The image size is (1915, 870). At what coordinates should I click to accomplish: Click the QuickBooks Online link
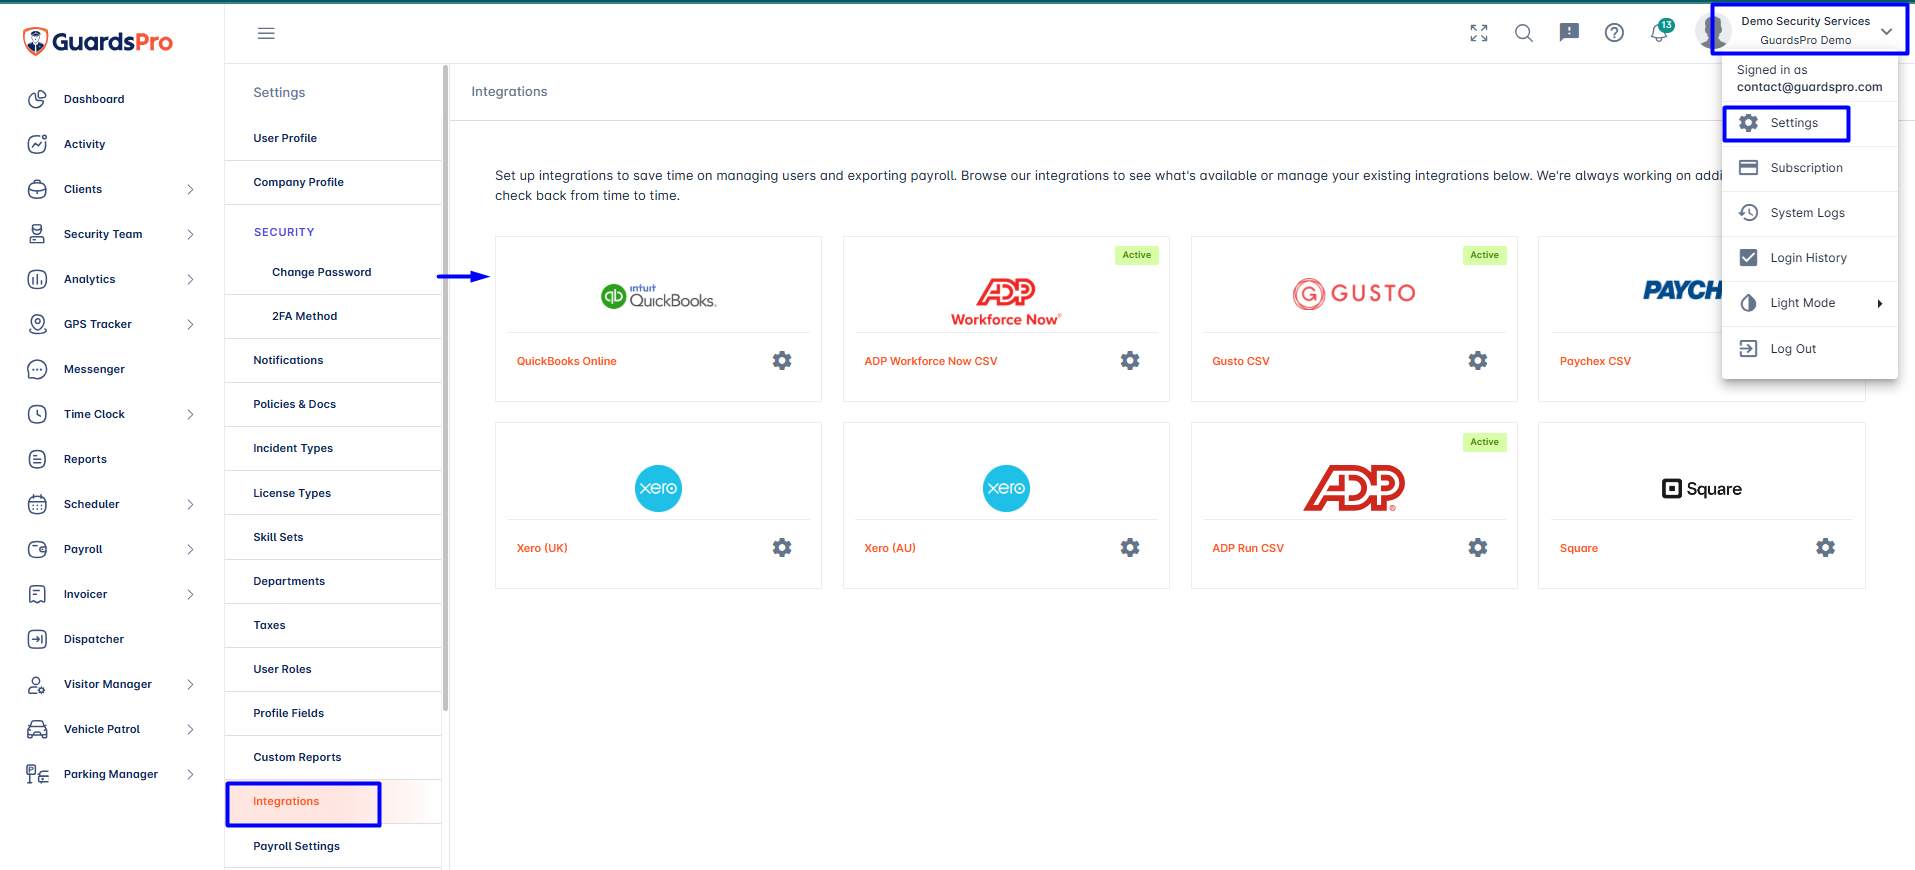(x=566, y=361)
